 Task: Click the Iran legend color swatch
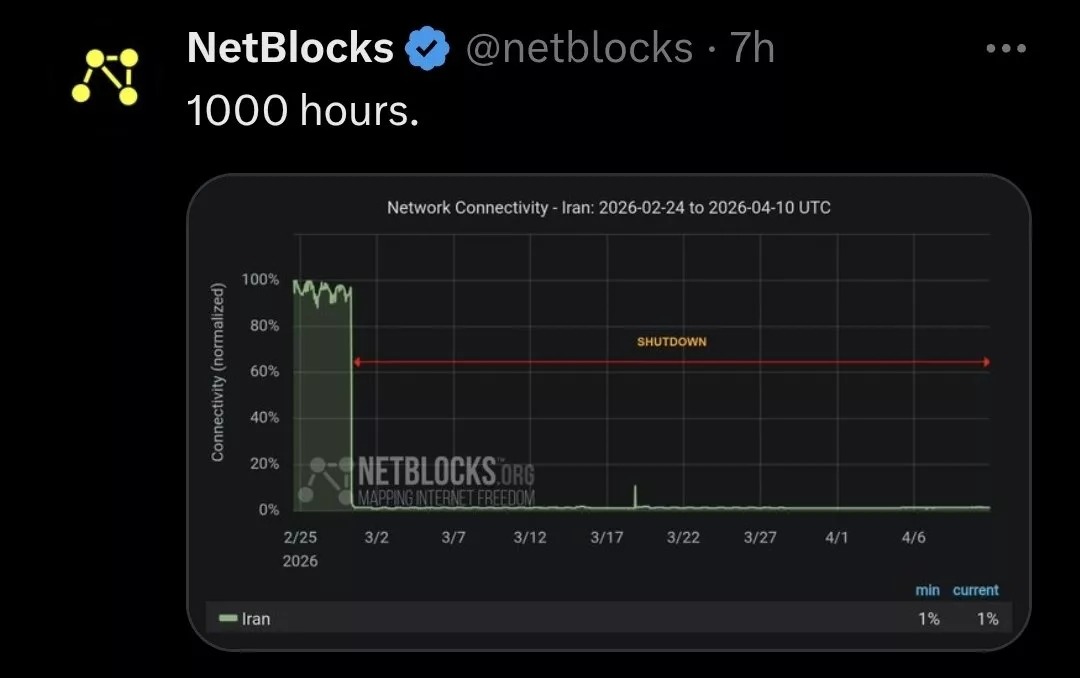(228, 619)
